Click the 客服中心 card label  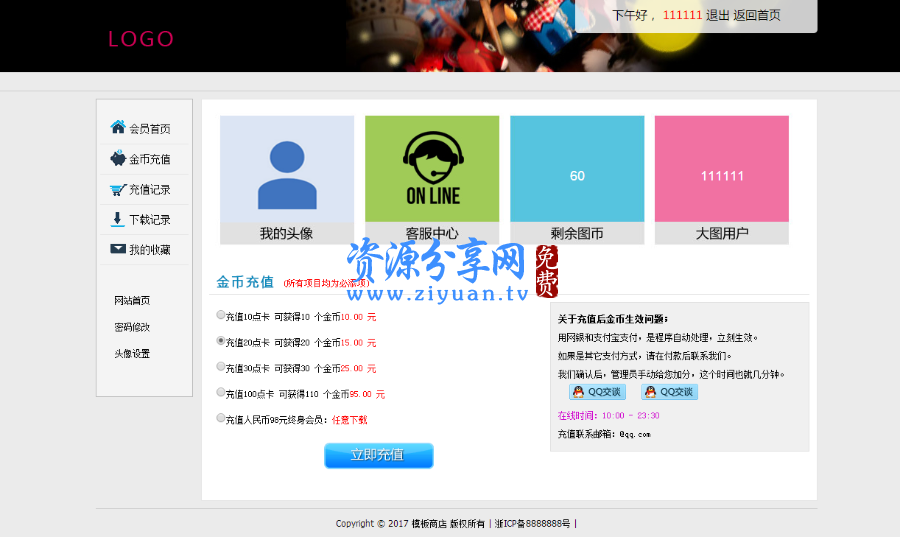[x=432, y=232]
